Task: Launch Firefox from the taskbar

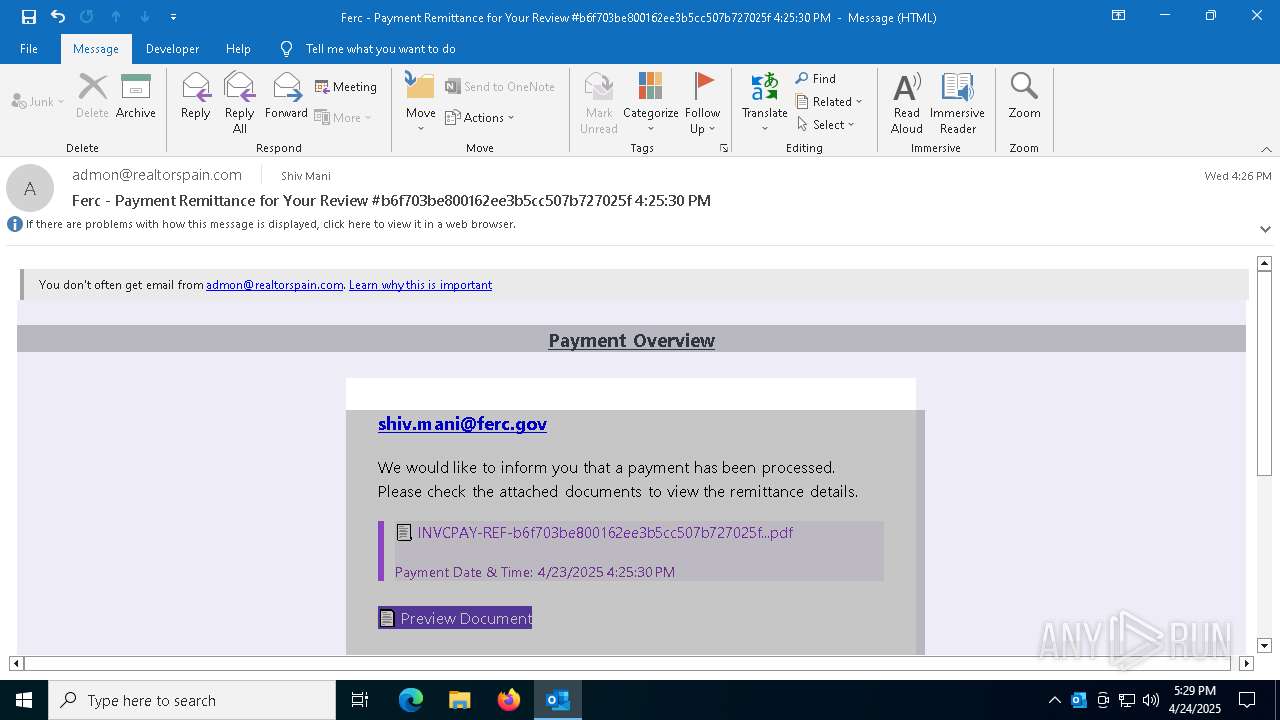Action: point(509,700)
